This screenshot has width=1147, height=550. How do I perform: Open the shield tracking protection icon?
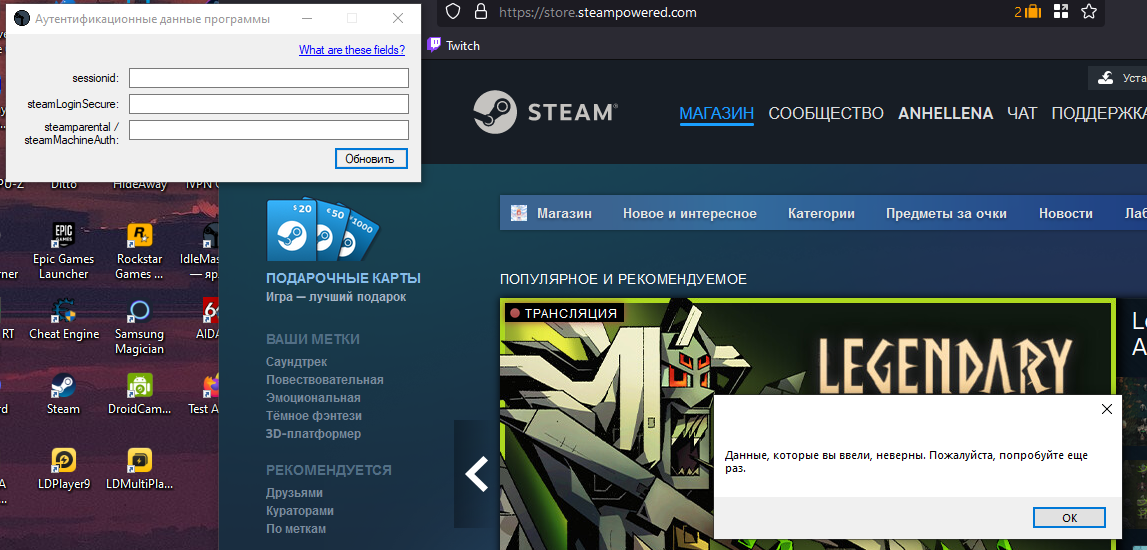pos(454,12)
